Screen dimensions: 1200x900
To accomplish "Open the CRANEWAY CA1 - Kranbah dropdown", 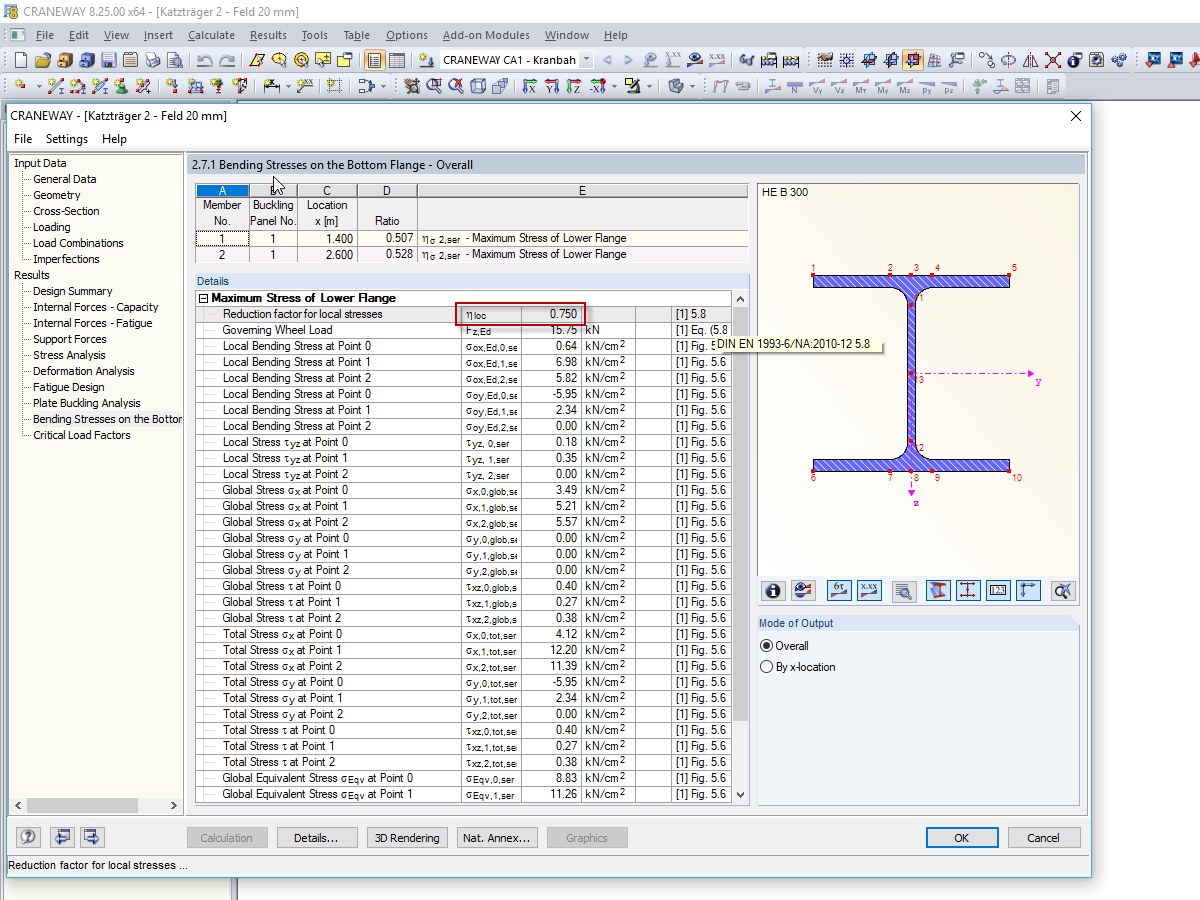I will pos(586,60).
